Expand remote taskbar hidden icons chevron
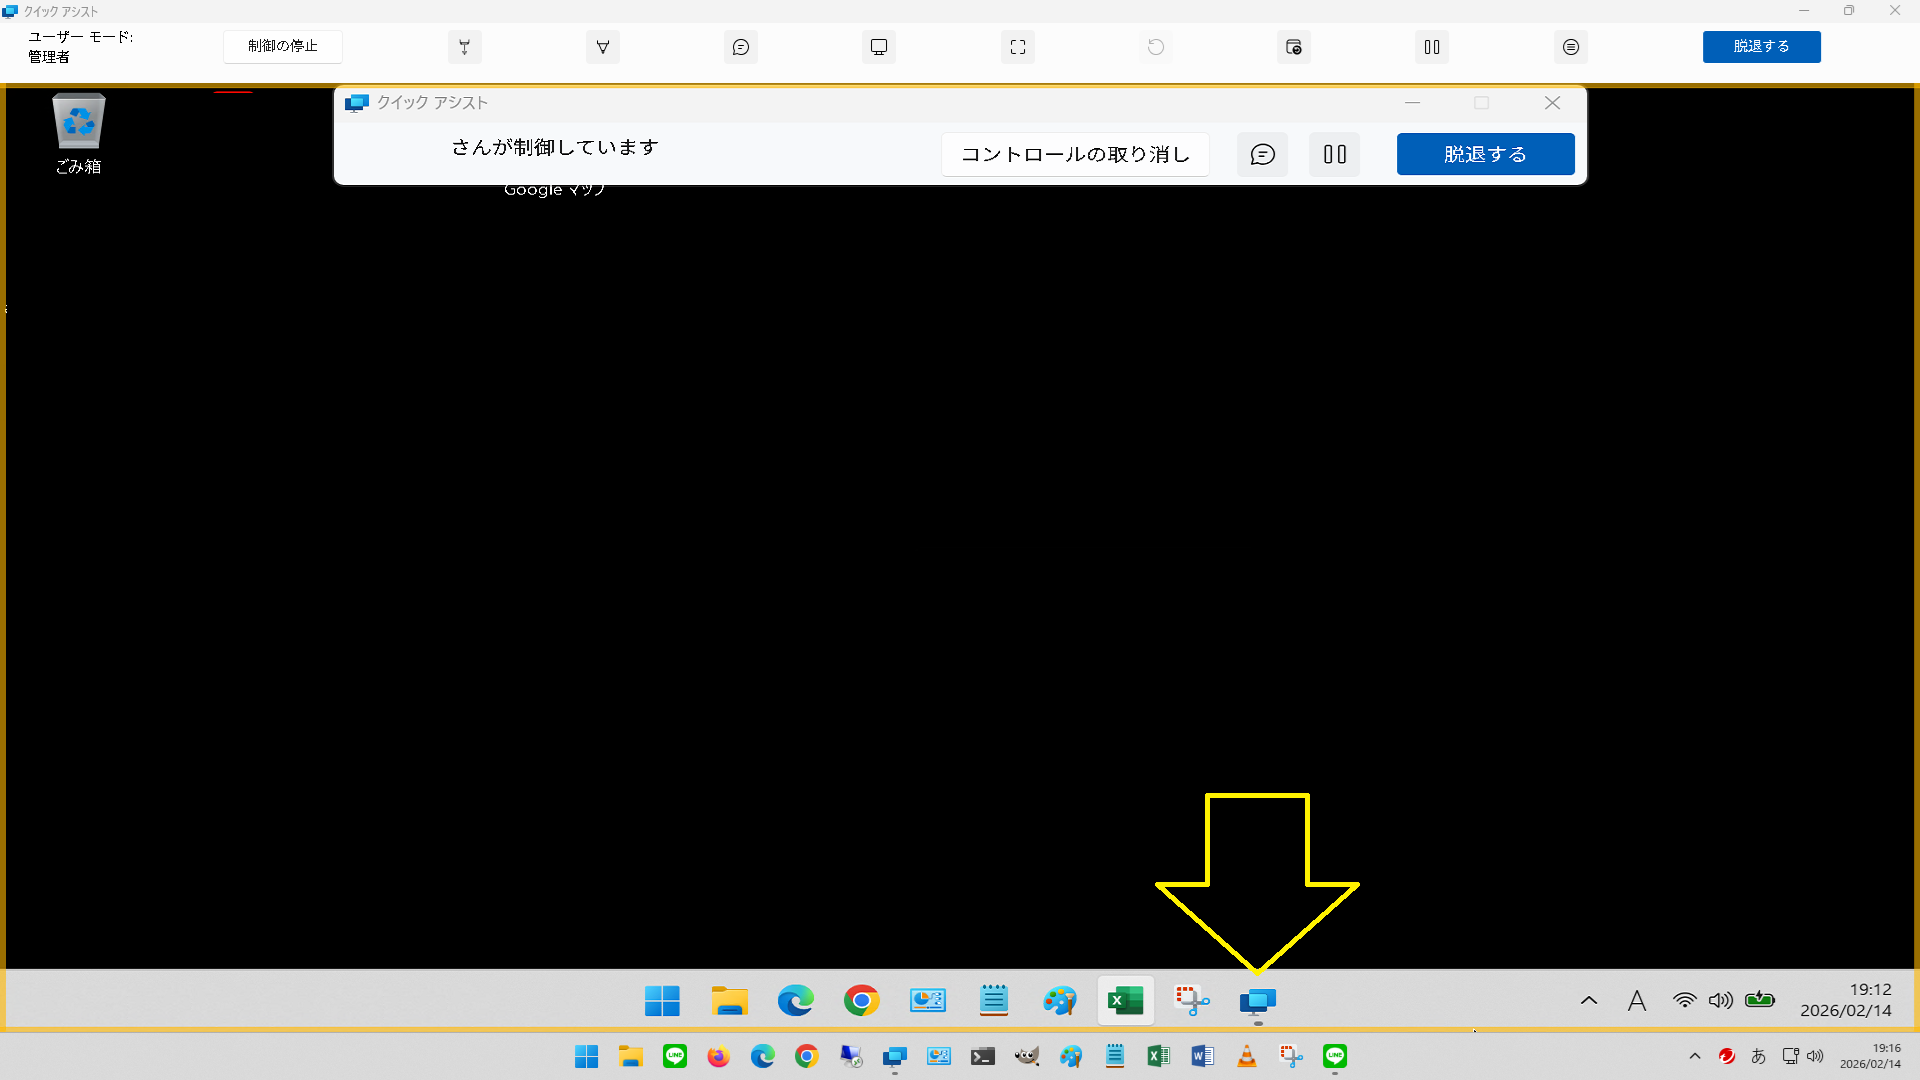The height and width of the screenshot is (1080, 1920). [x=1588, y=1000]
